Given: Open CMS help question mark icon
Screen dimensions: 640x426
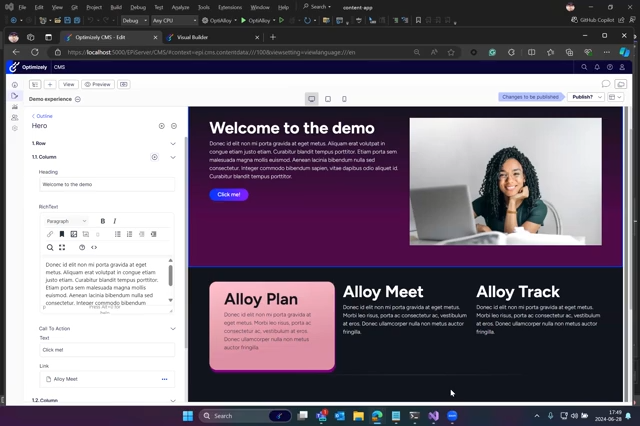Looking at the screenshot, I should [610, 67].
